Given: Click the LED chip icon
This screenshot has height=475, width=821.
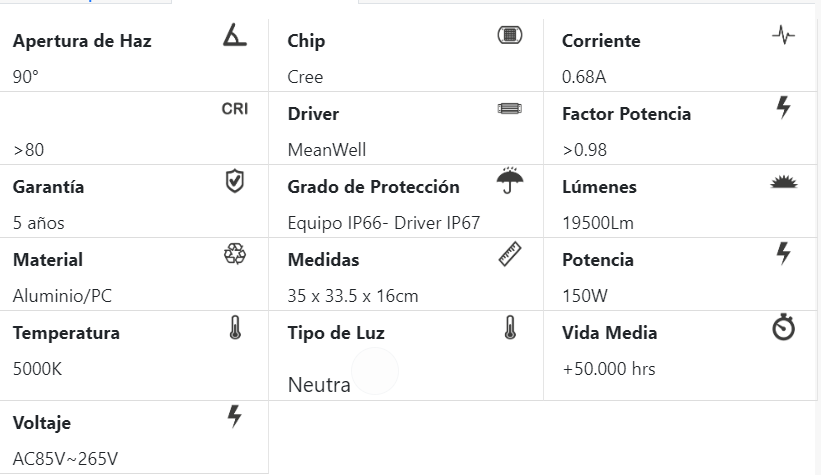Looking at the screenshot, I should click(x=510, y=36).
